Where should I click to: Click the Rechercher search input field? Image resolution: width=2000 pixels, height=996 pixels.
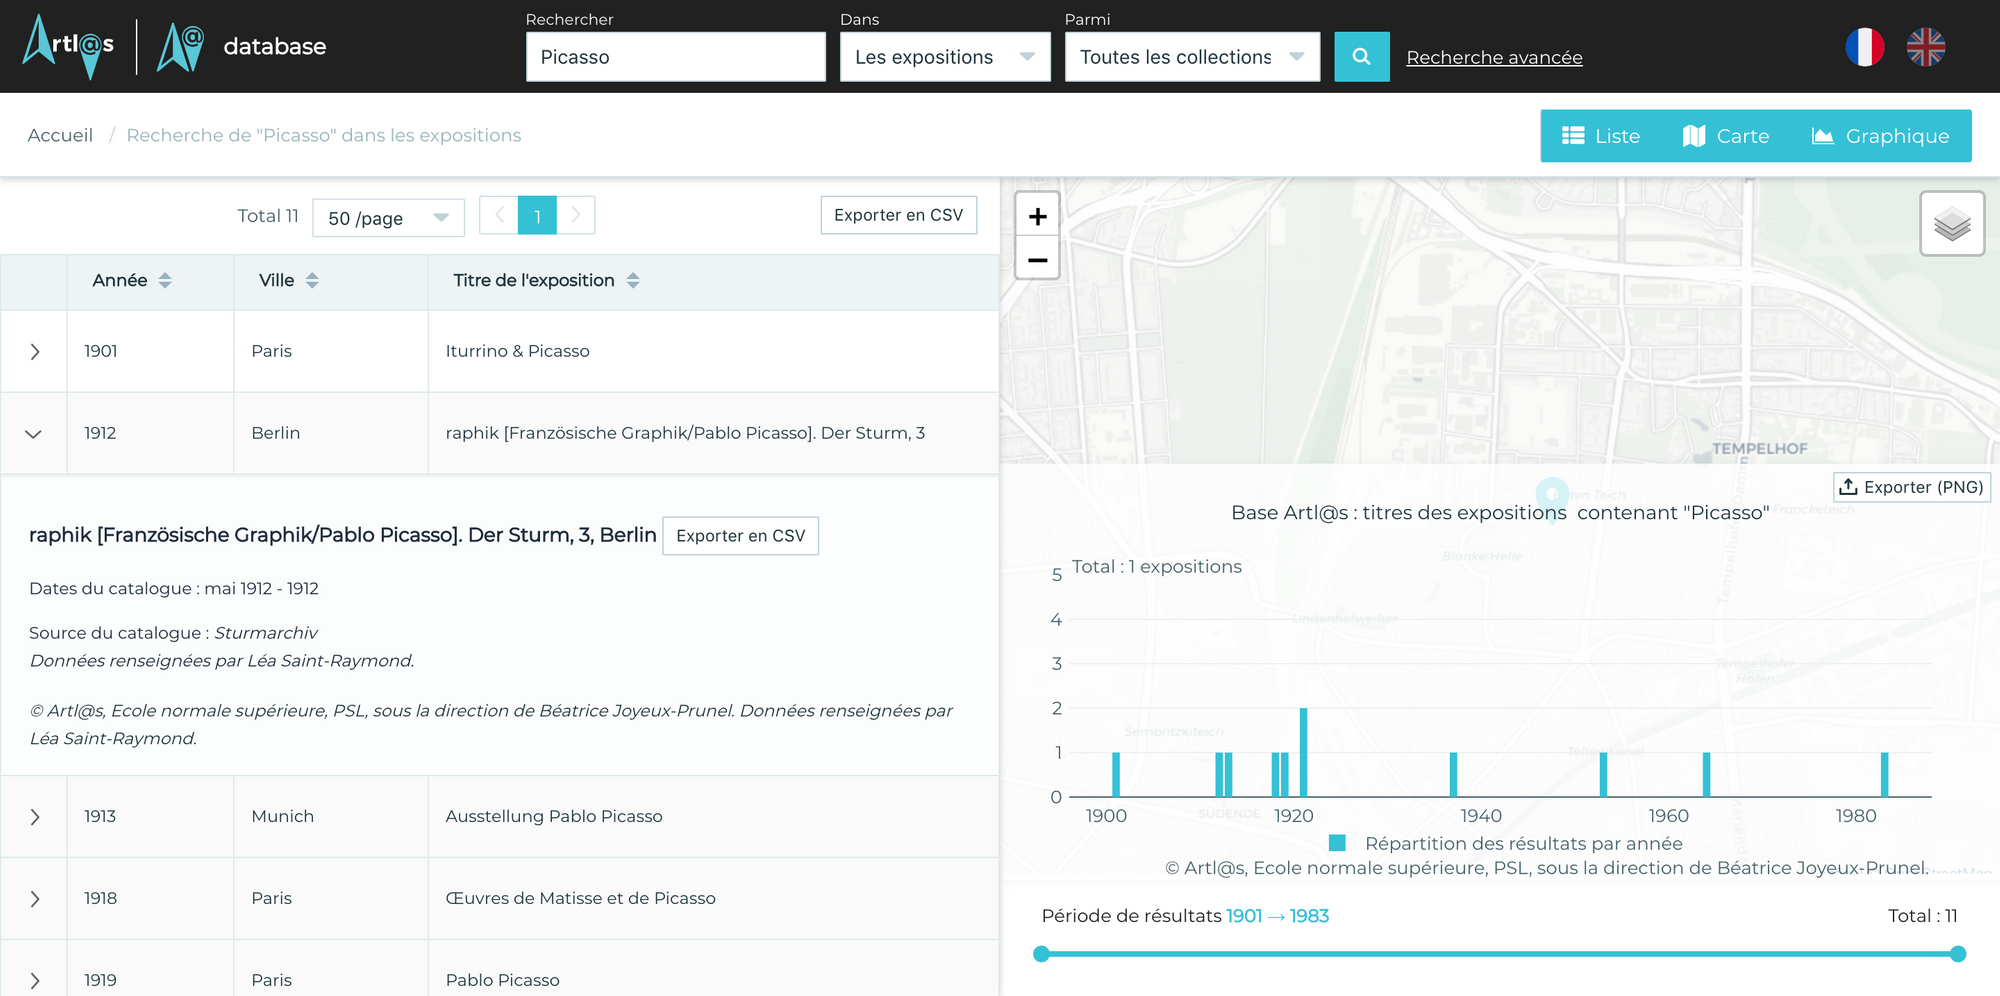pos(675,57)
